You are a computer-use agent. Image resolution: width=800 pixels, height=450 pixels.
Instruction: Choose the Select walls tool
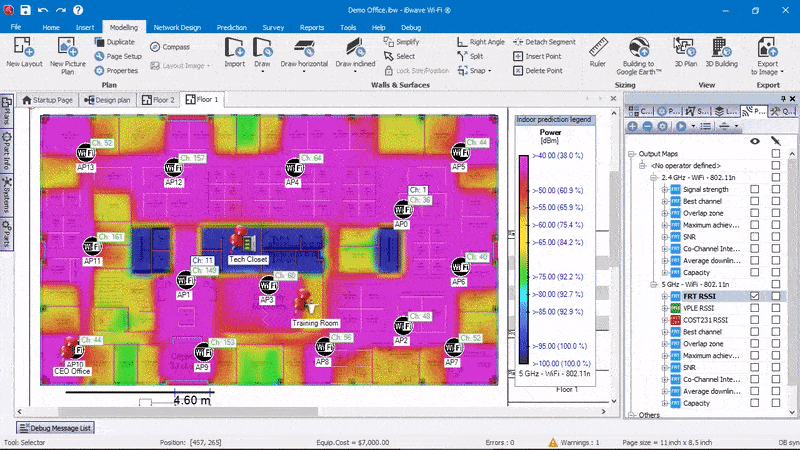coord(399,56)
